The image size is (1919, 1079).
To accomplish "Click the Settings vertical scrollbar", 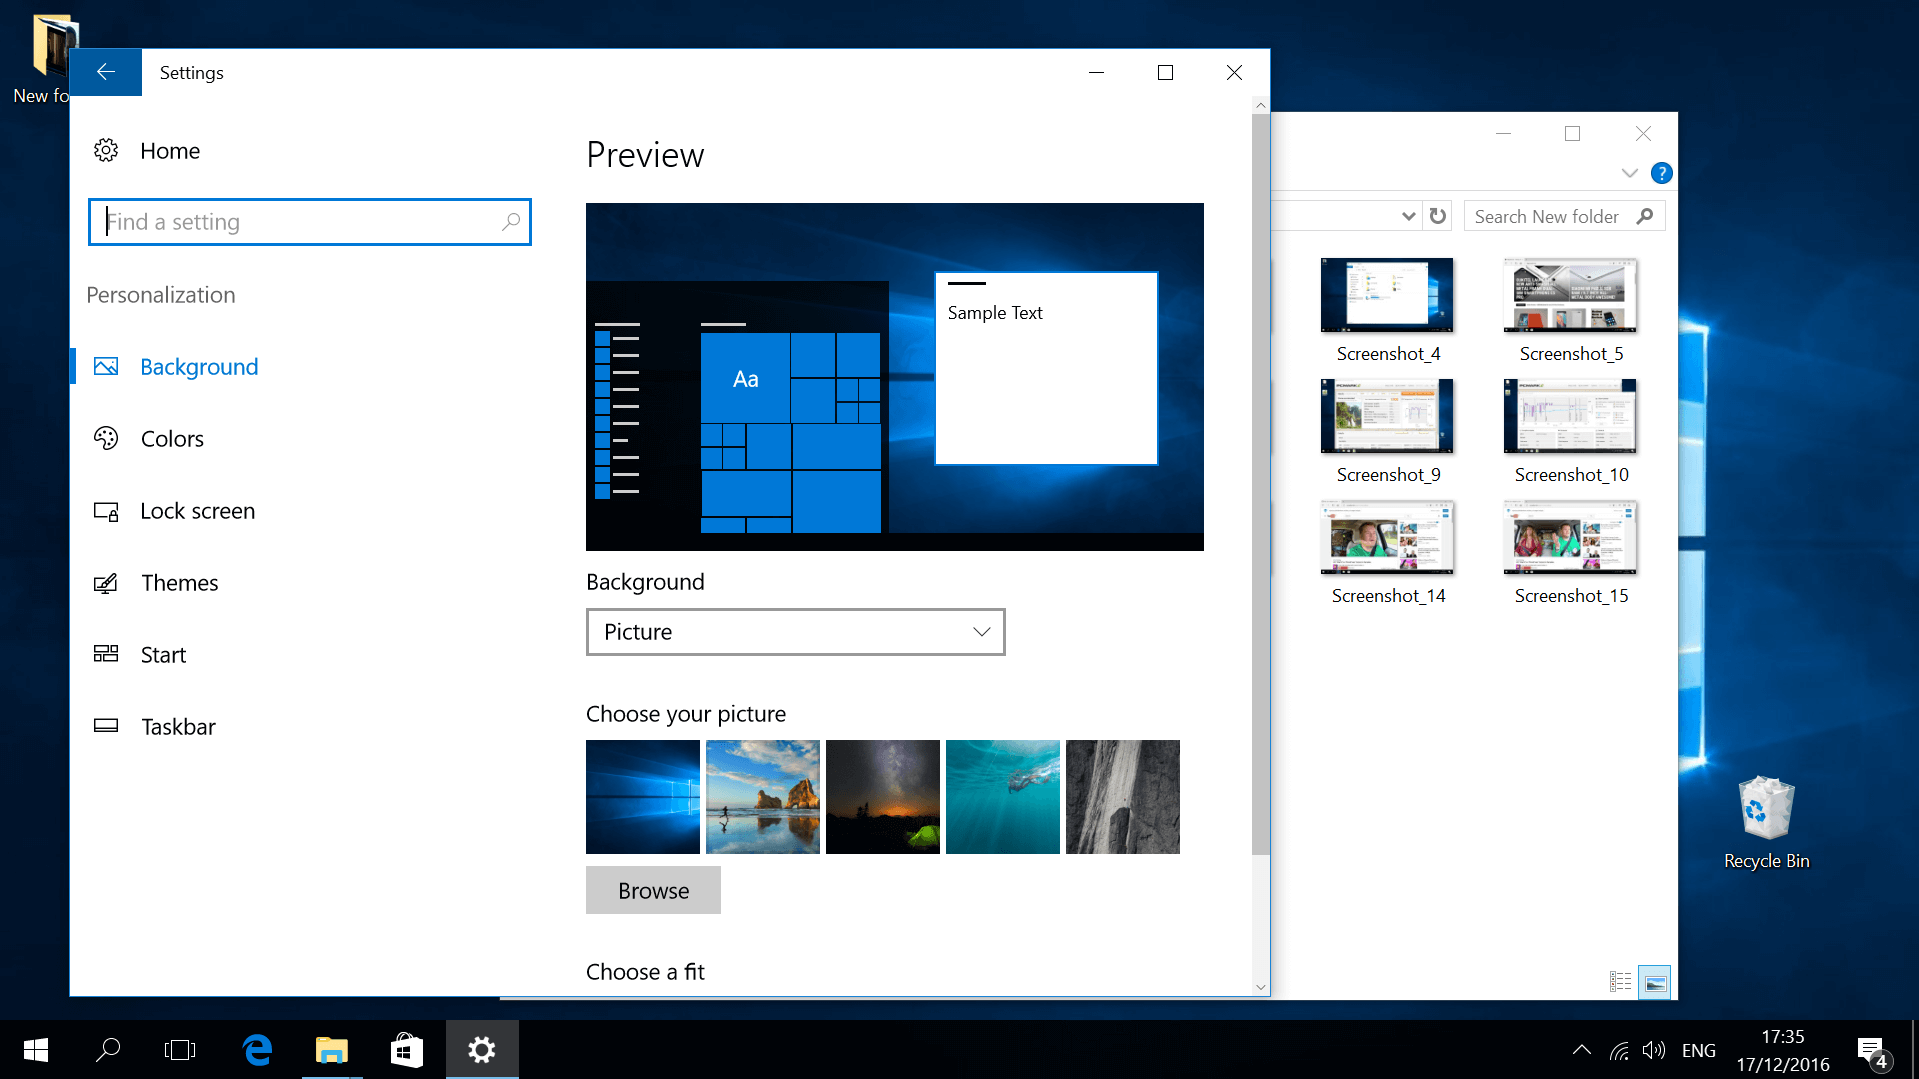I will (1260, 480).
